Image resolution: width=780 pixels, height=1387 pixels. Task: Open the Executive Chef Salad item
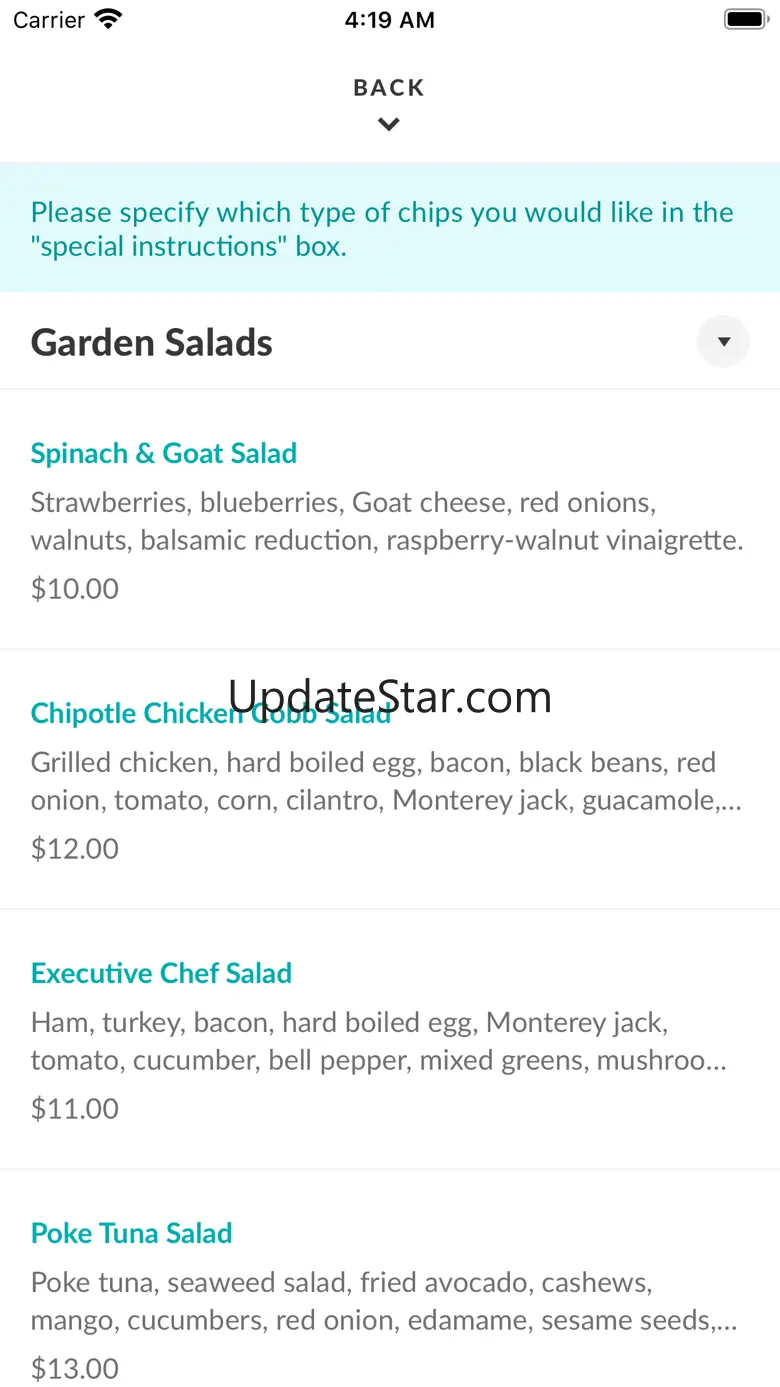[161, 973]
